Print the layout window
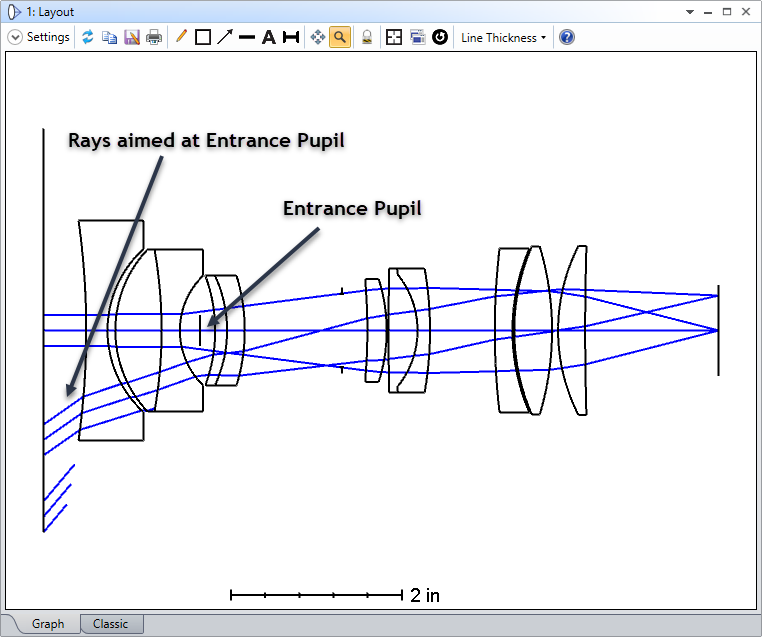 point(154,37)
